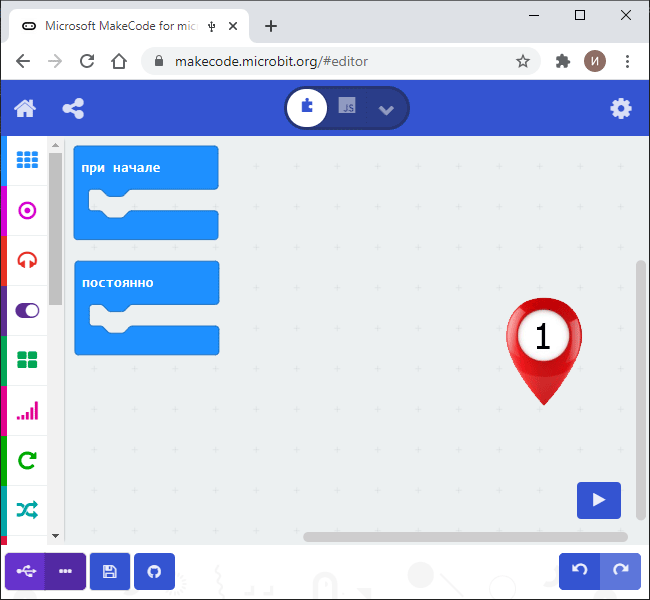
Task: Open the browser home page
Action: [119, 61]
